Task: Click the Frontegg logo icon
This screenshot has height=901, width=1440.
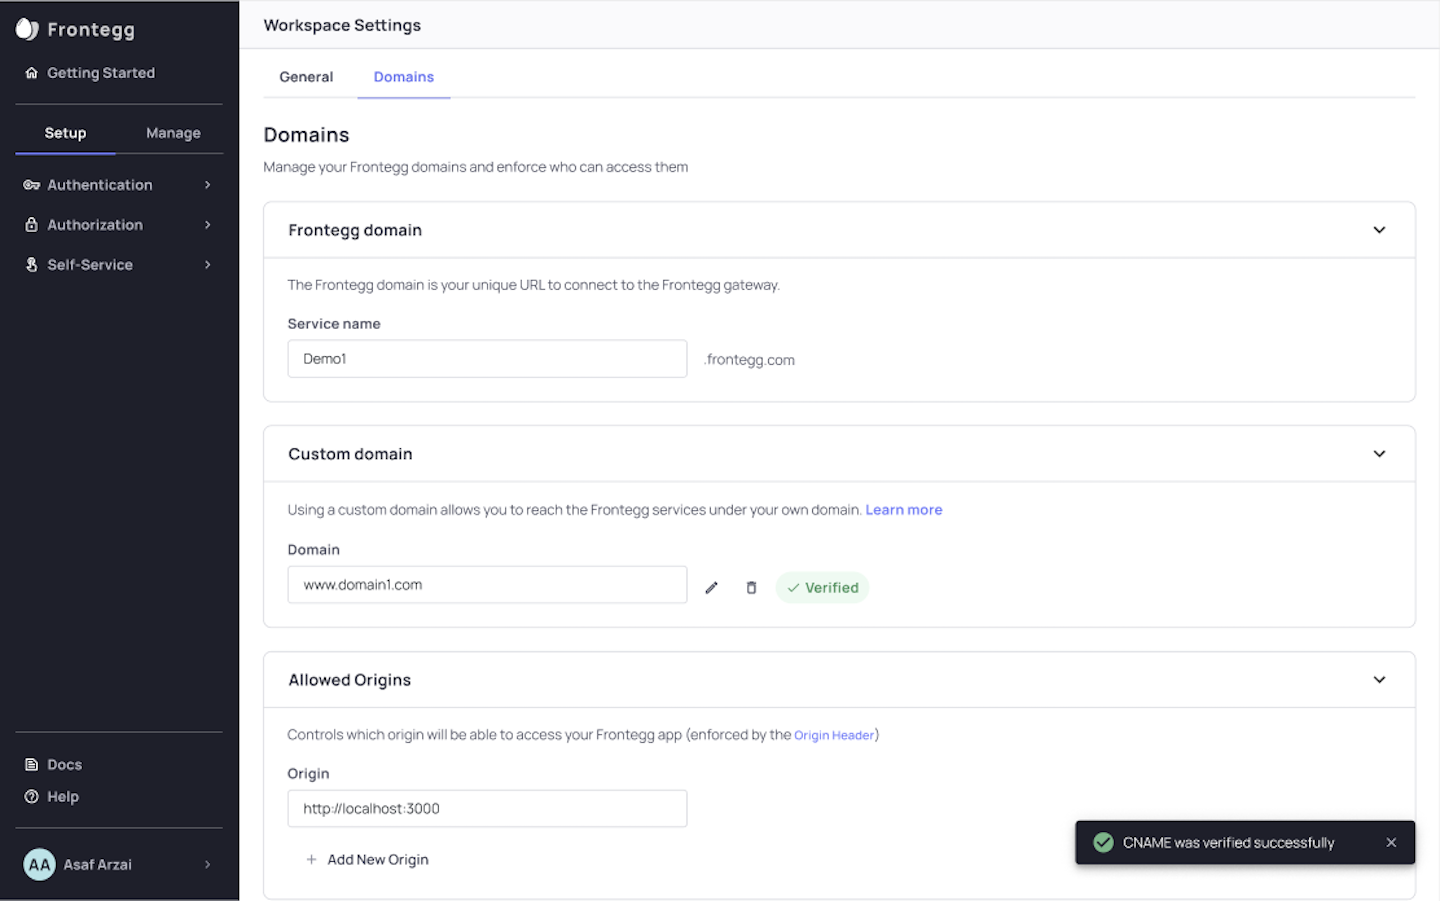Action: click(x=27, y=29)
